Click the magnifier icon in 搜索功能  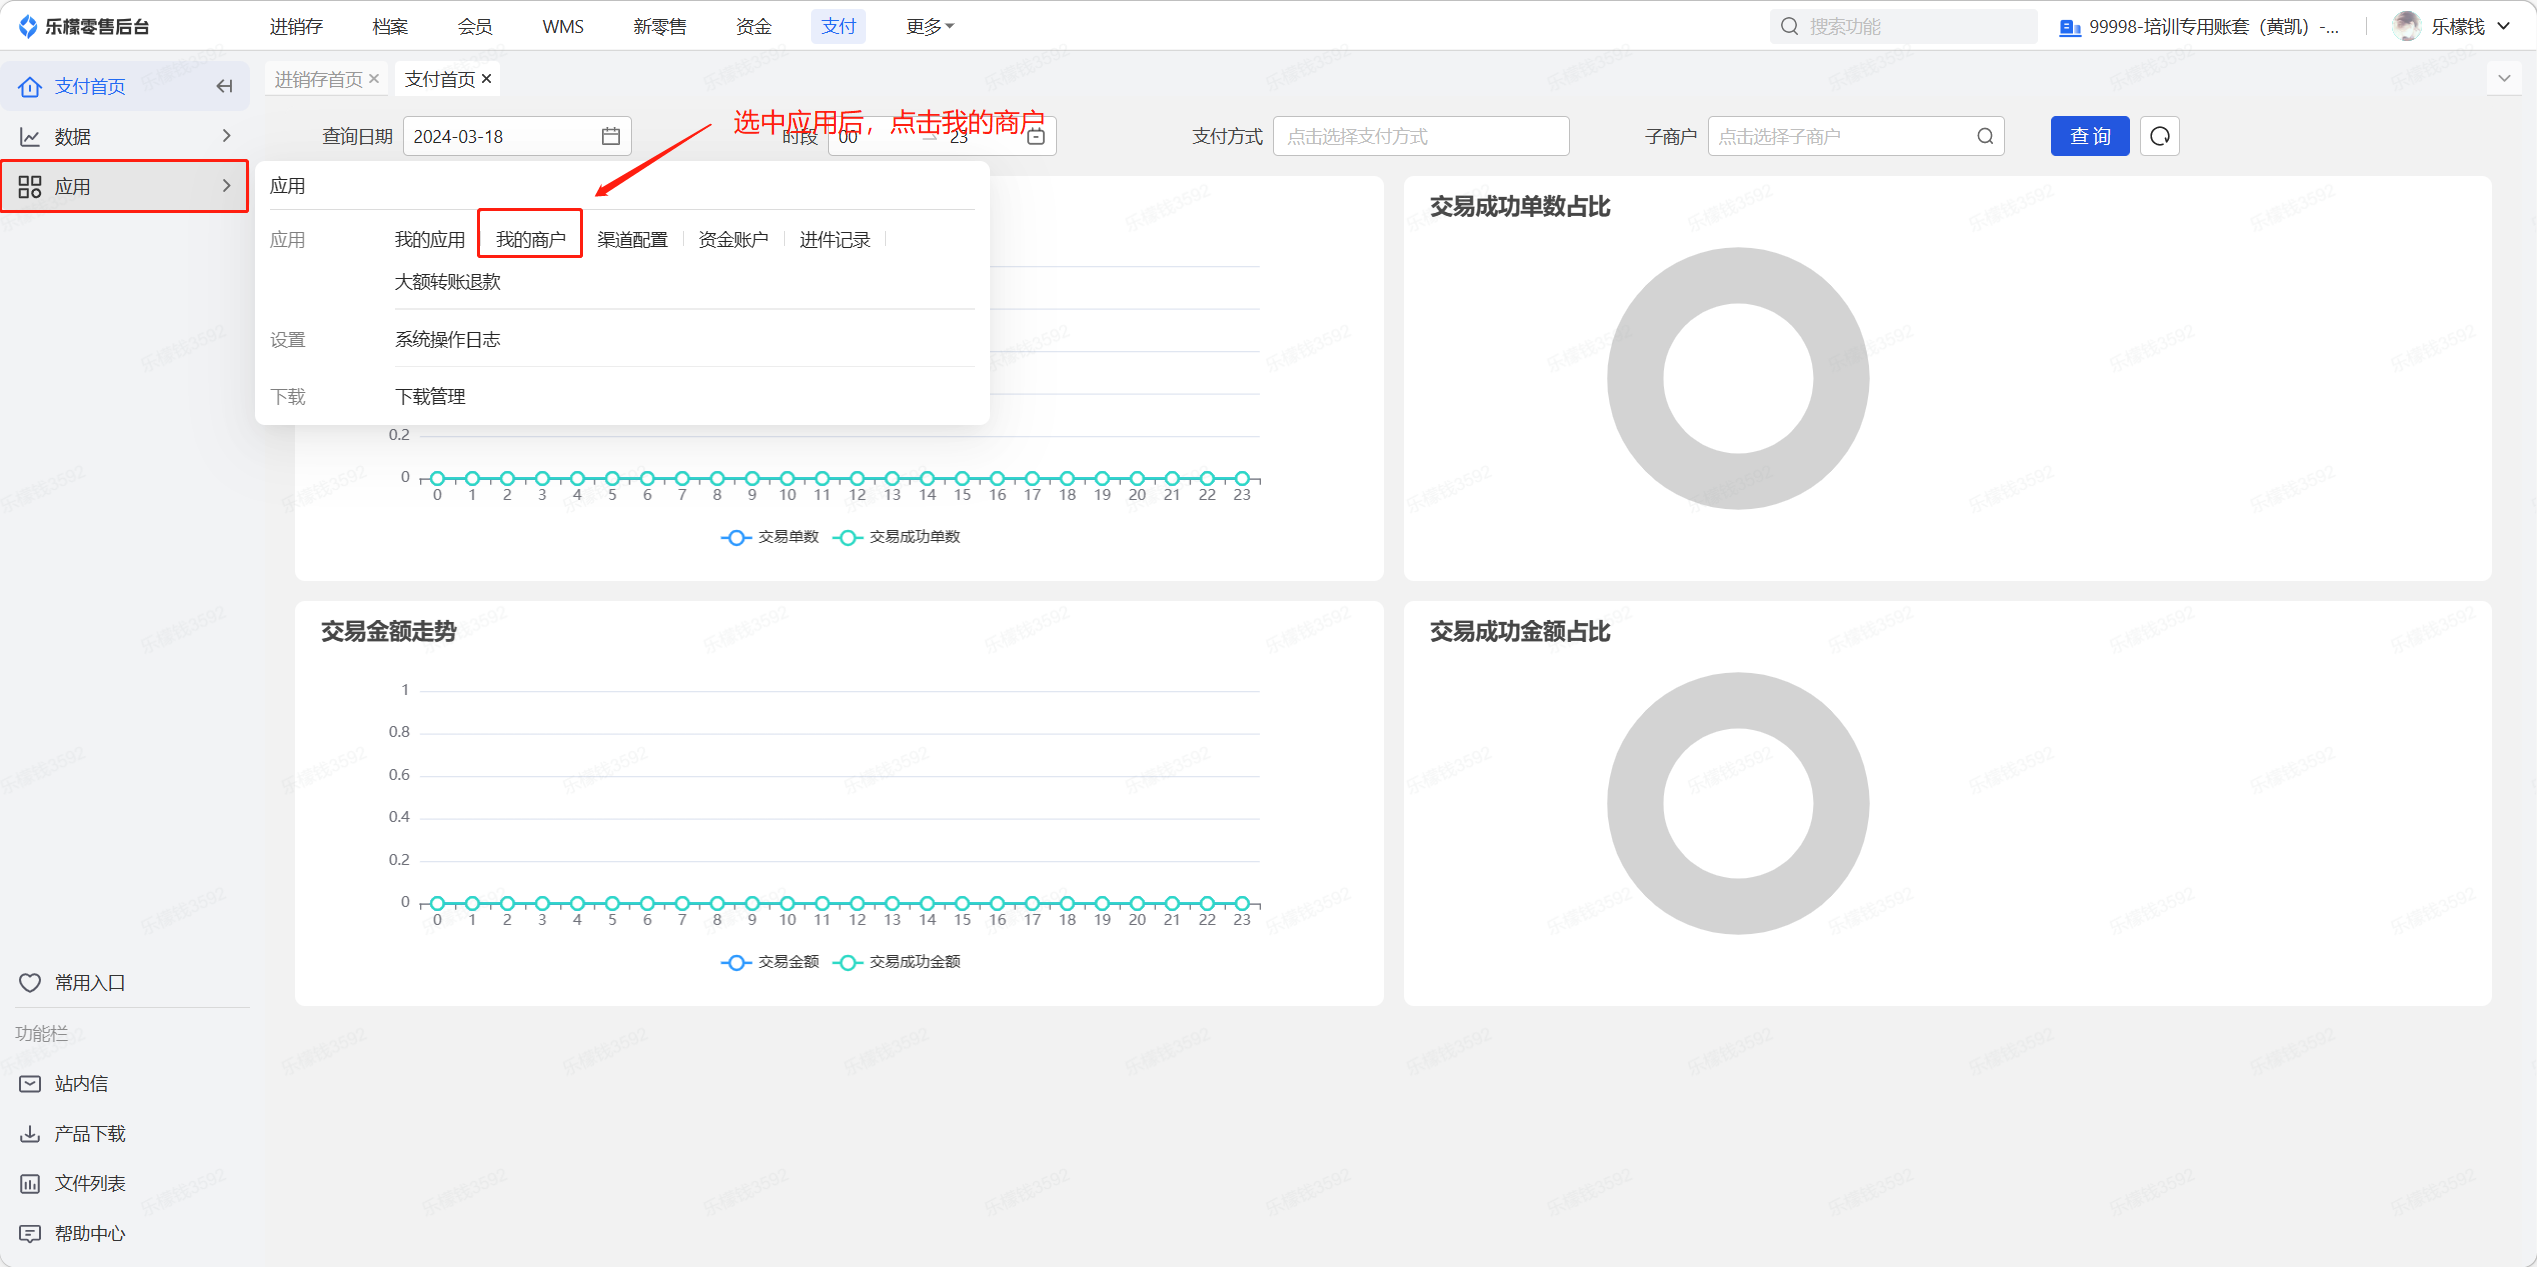tap(1790, 26)
